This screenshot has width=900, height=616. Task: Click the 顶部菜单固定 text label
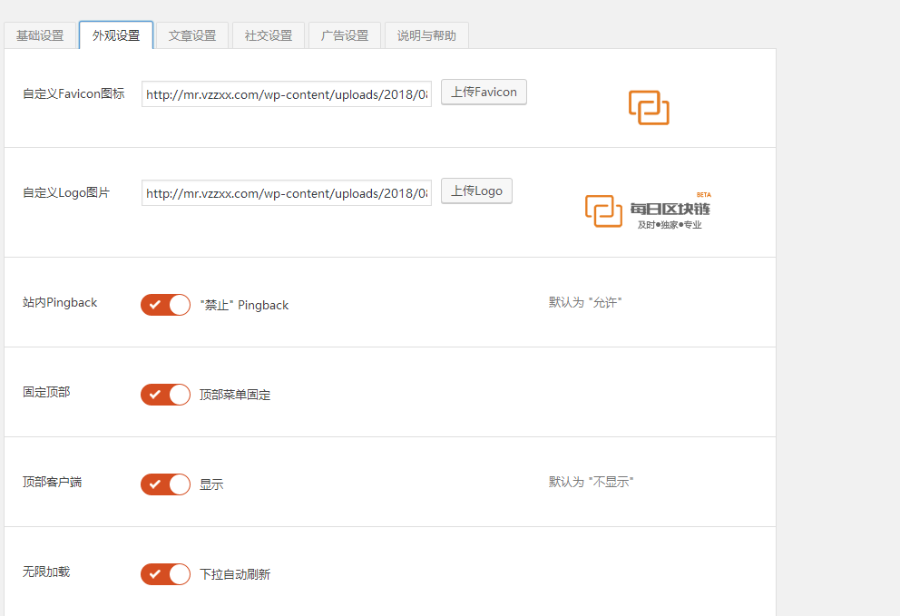tap(235, 395)
